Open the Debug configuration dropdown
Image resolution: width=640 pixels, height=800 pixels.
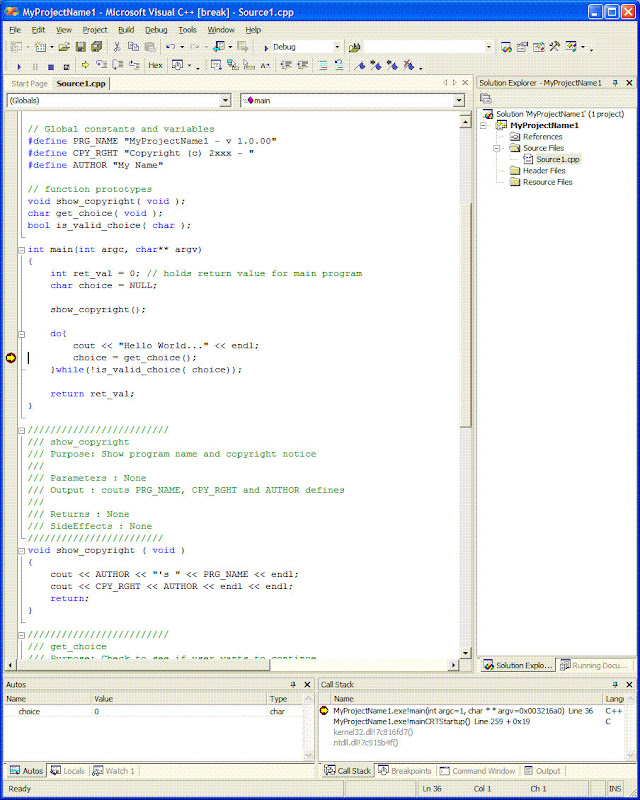coord(337,47)
